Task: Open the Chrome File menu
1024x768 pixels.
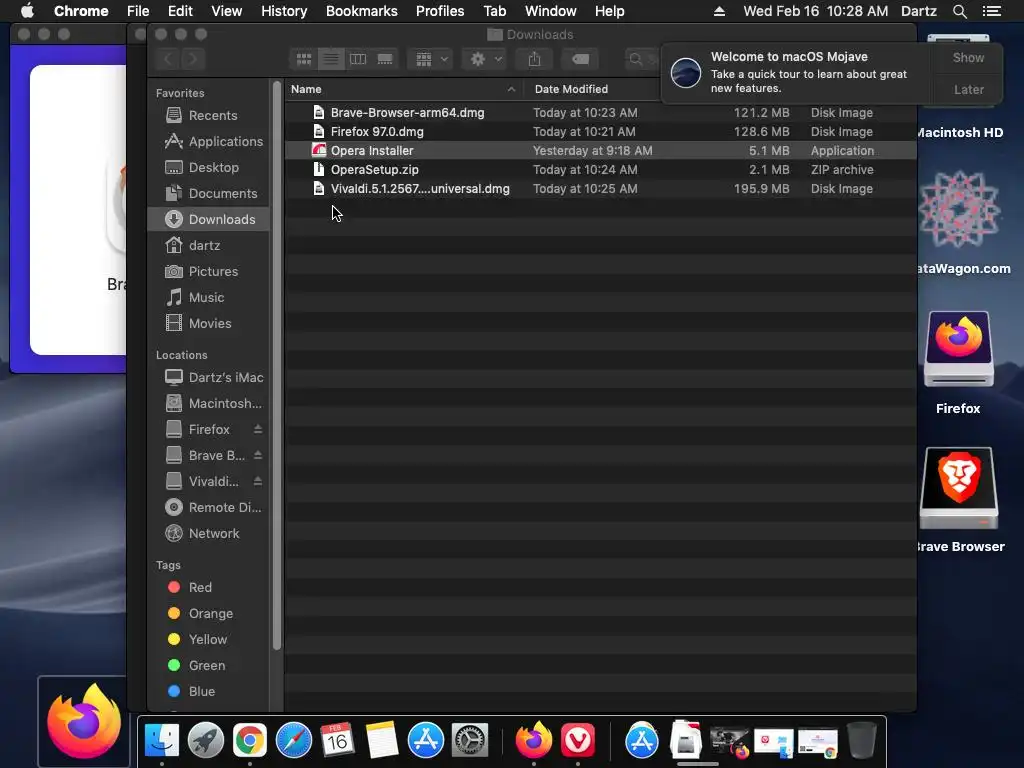Action: click(138, 11)
